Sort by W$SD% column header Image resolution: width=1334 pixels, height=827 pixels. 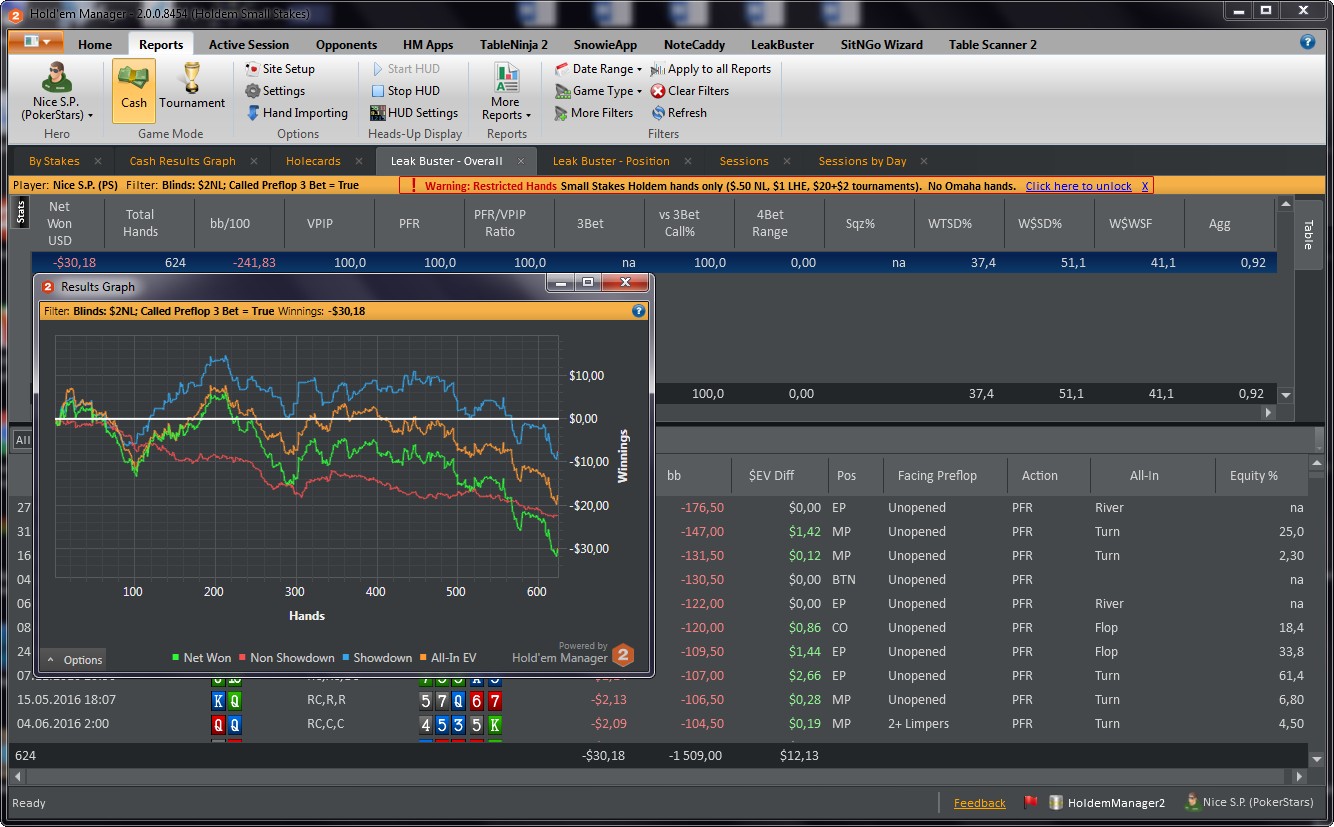[1041, 223]
